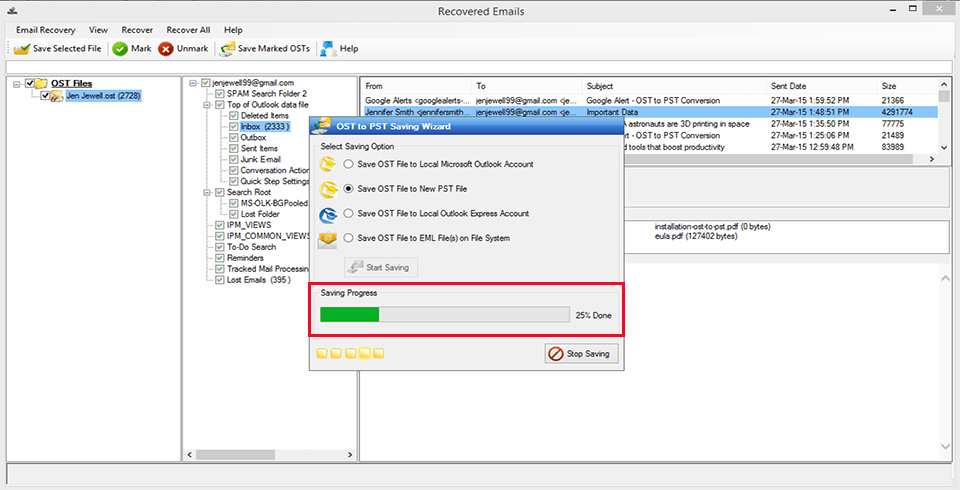Click the red Unmark icon
This screenshot has height=490, width=960.
click(165, 48)
